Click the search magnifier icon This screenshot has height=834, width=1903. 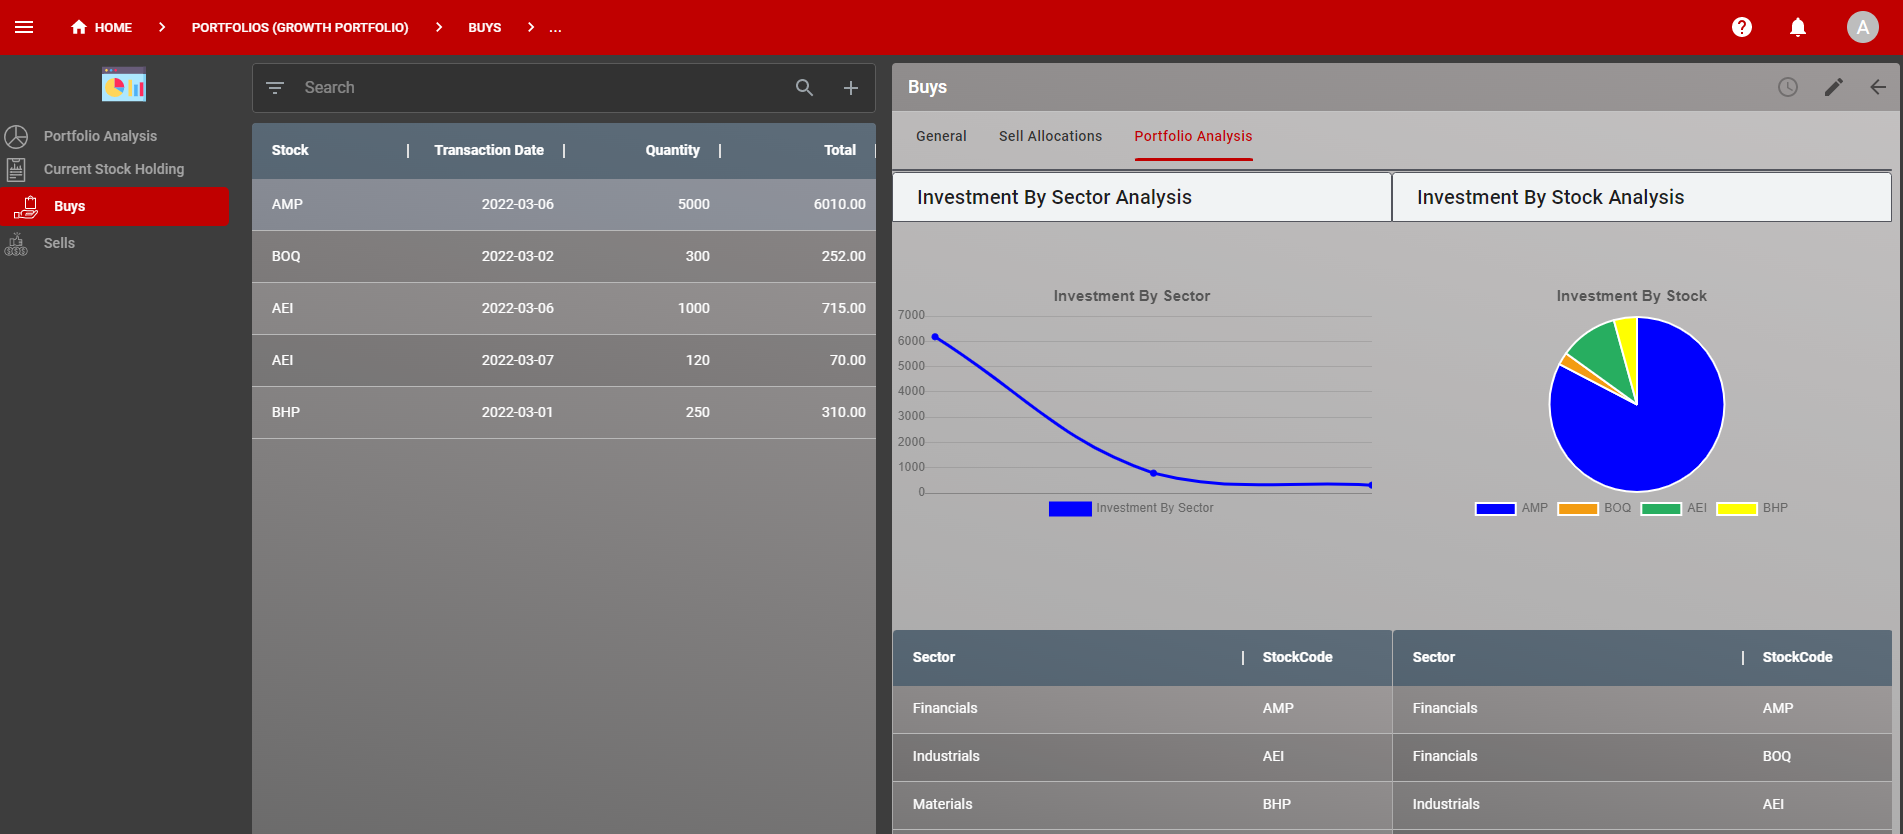(x=804, y=88)
